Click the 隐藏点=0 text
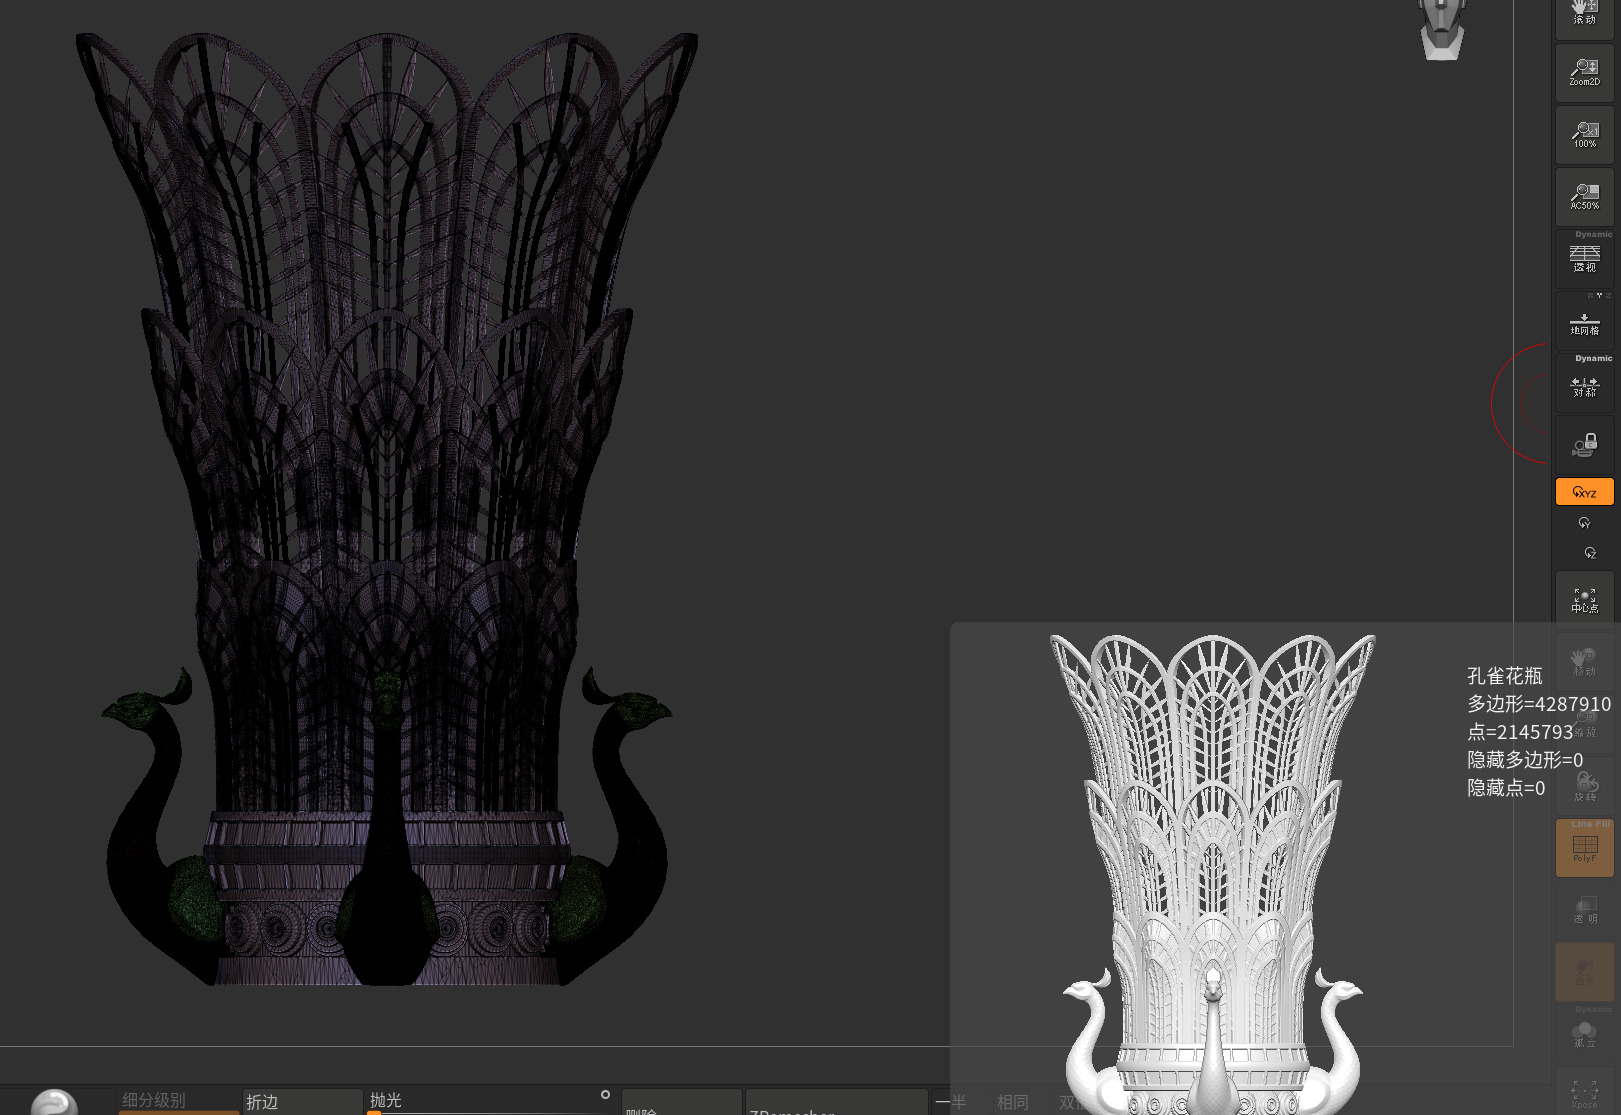 tap(1506, 788)
